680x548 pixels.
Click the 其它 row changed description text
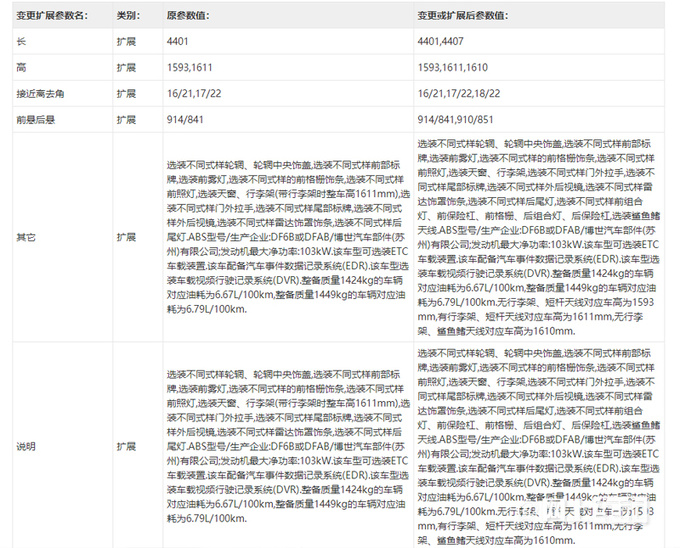coord(539,237)
